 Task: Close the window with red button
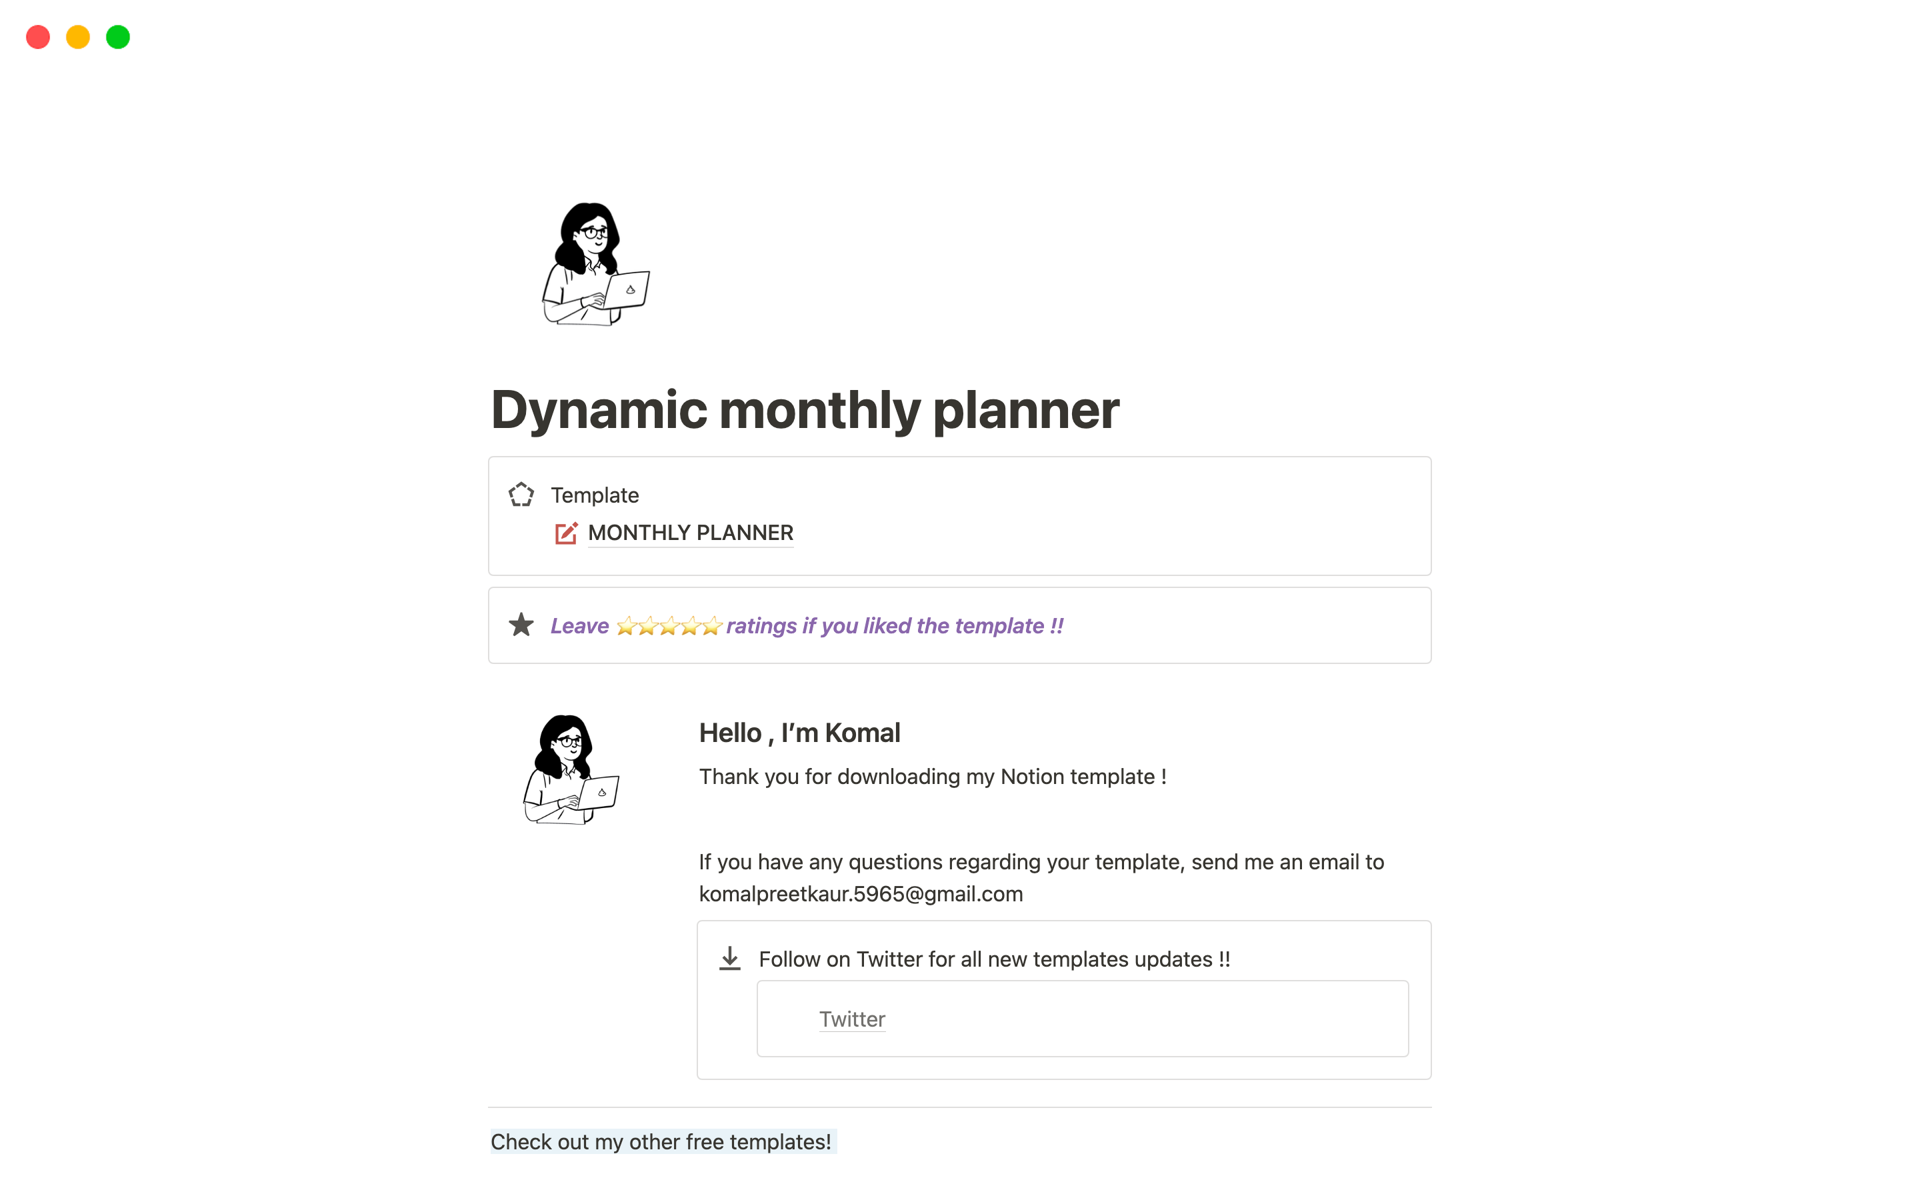click(x=38, y=37)
